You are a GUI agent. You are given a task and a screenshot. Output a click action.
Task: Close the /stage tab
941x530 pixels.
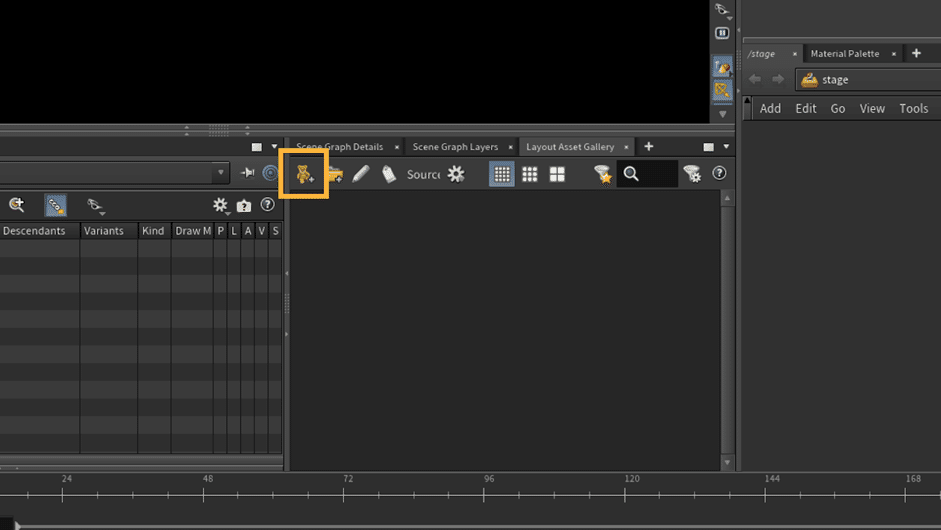(x=795, y=54)
